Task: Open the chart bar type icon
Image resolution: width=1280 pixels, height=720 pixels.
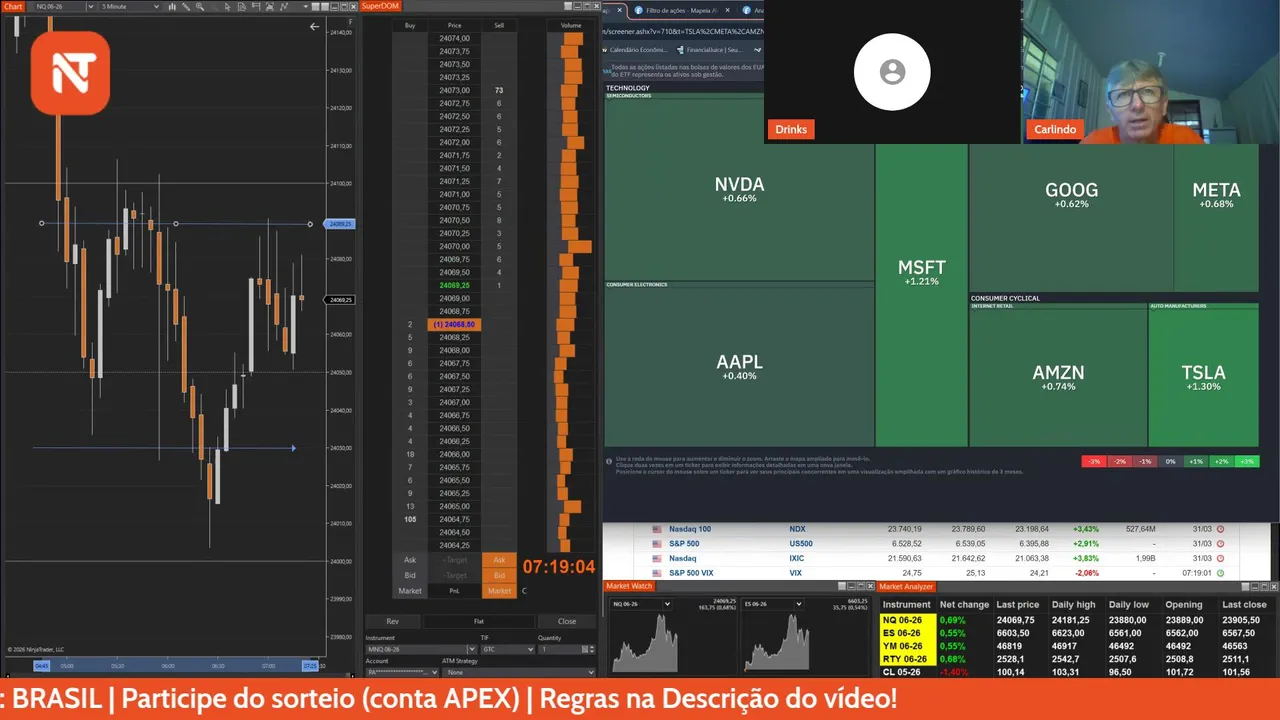Action: 172,6
